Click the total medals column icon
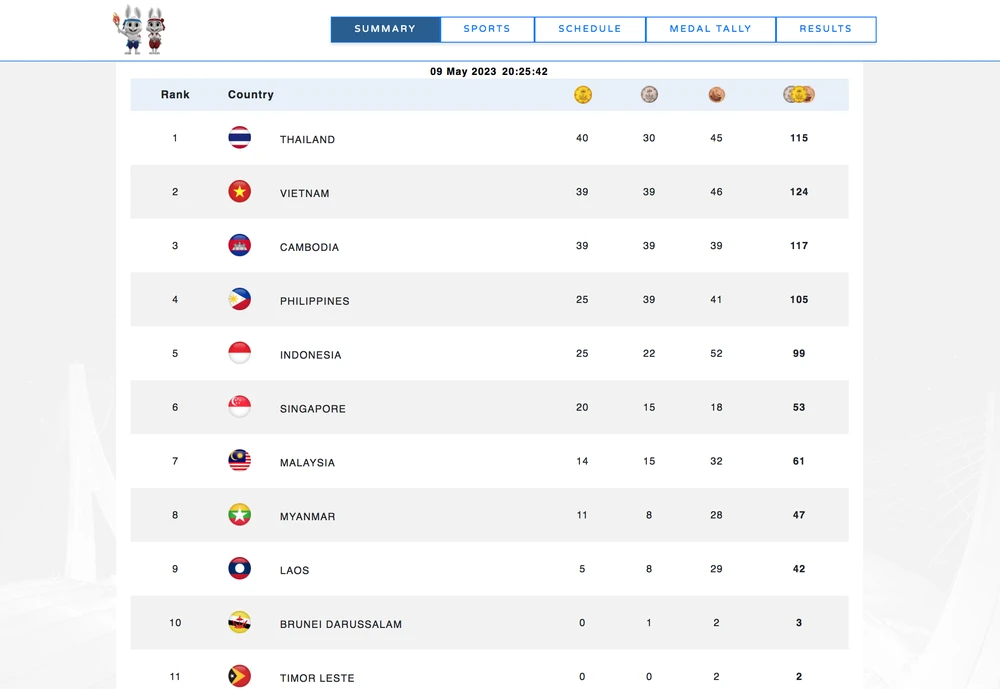Viewport: 1000px width, 689px height. pos(799,95)
